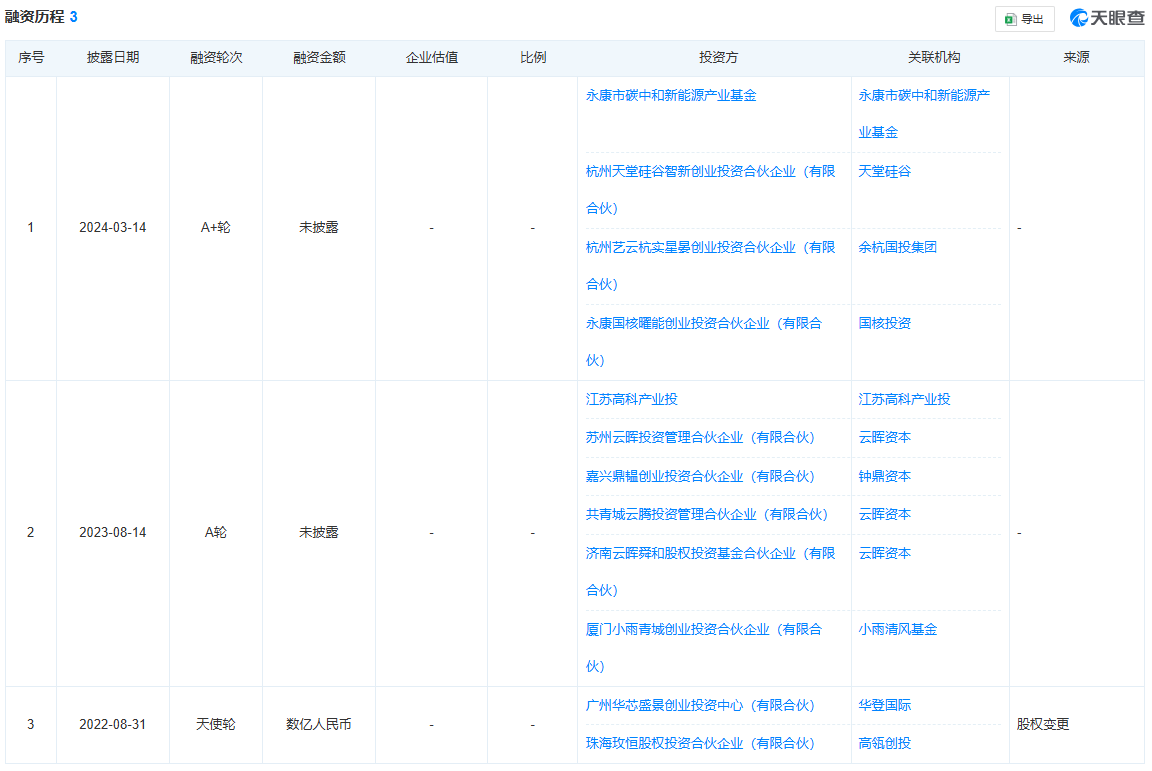Open investor 嘉兴鼎韫创业投资合伙企业
The height and width of the screenshot is (771, 1152).
700,476
